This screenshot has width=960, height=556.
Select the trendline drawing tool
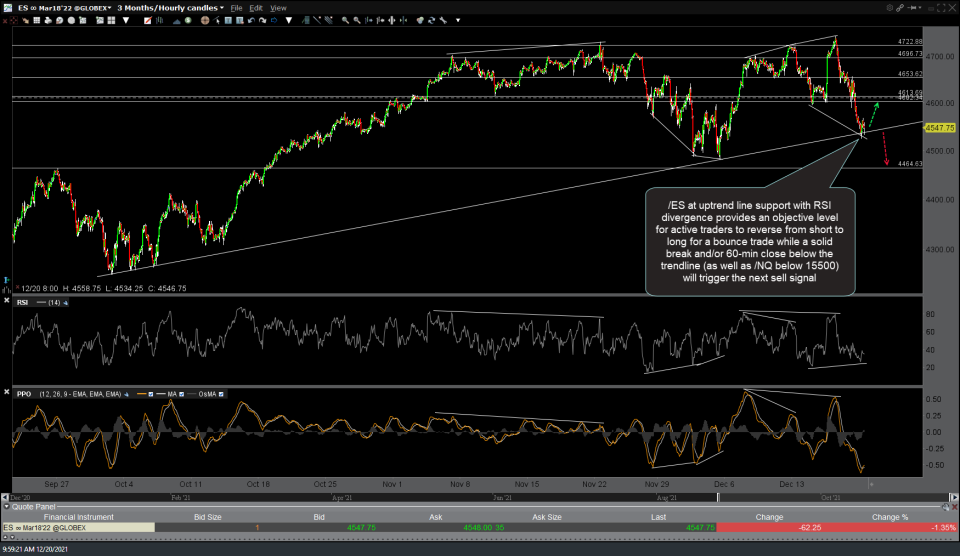click(317, 20)
